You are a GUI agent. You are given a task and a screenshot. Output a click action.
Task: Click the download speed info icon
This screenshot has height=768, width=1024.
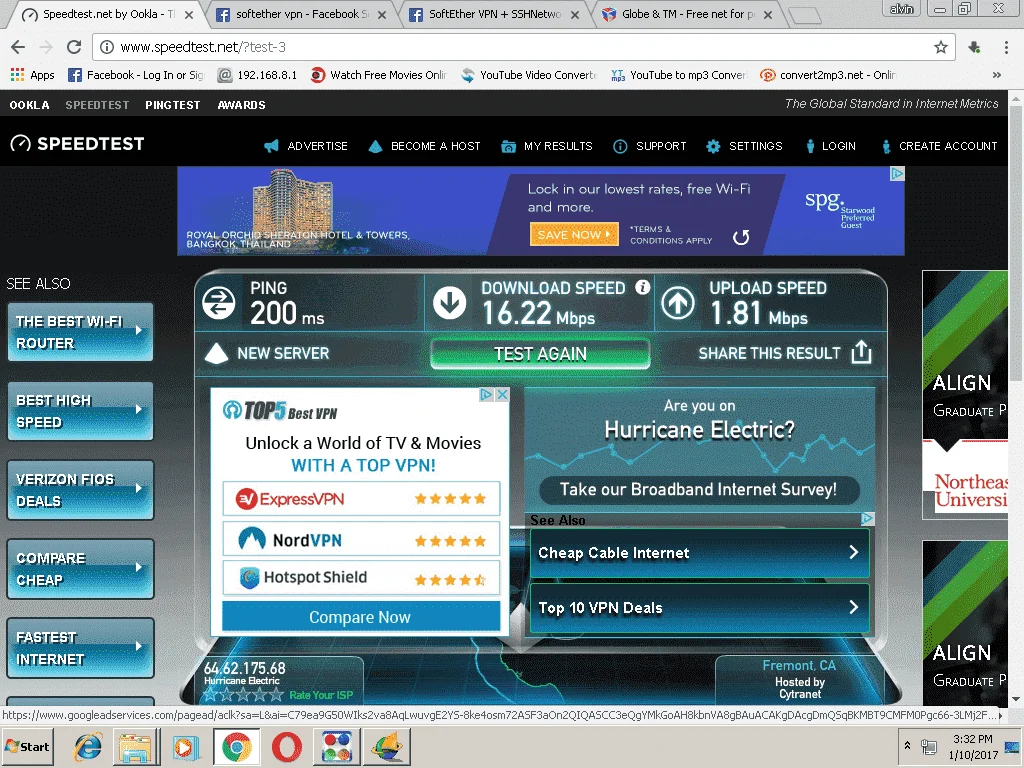(643, 287)
